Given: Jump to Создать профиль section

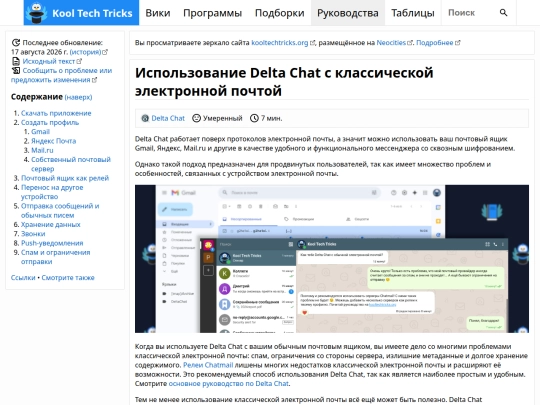Looking at the screenshot, I should point(50,122).
